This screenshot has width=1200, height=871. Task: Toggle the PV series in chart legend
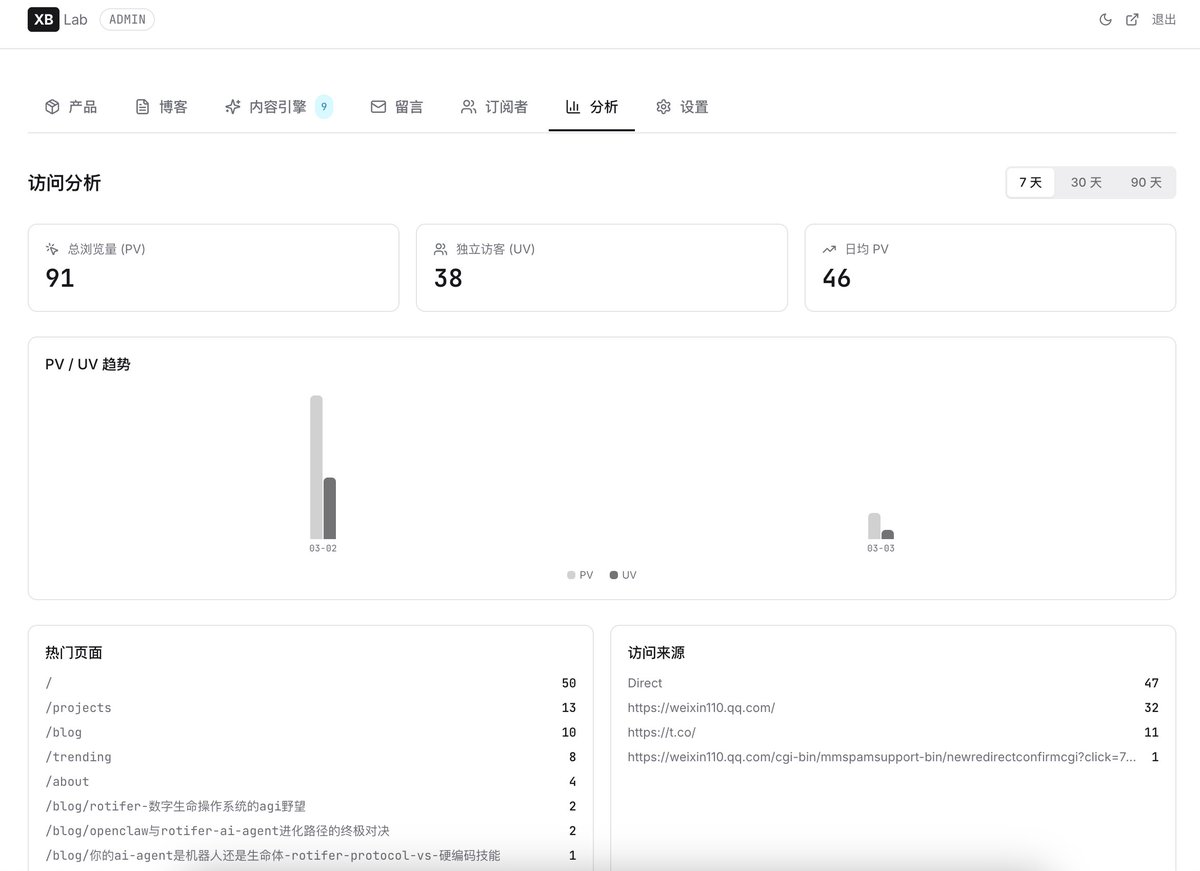coord(579,575)
